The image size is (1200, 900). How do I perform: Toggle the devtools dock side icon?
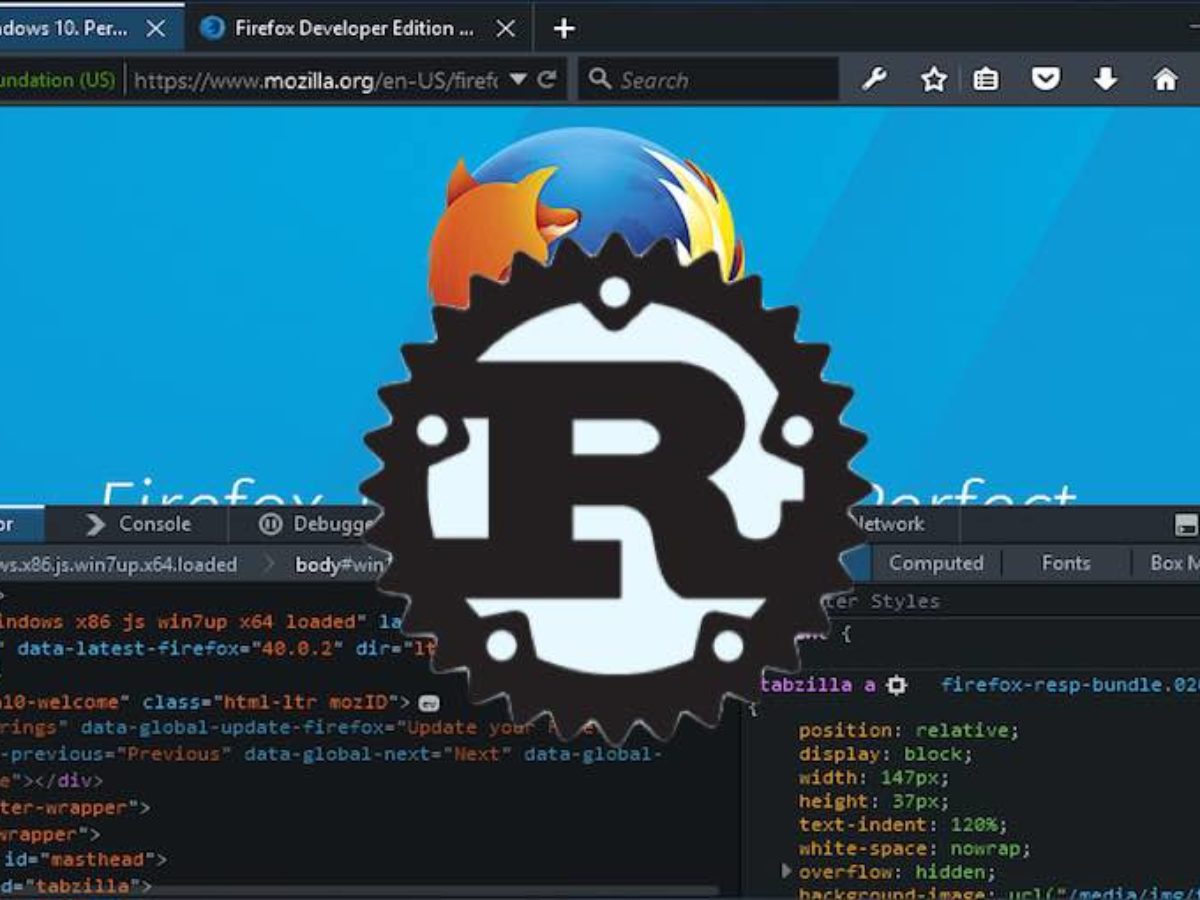(1186, 525)
